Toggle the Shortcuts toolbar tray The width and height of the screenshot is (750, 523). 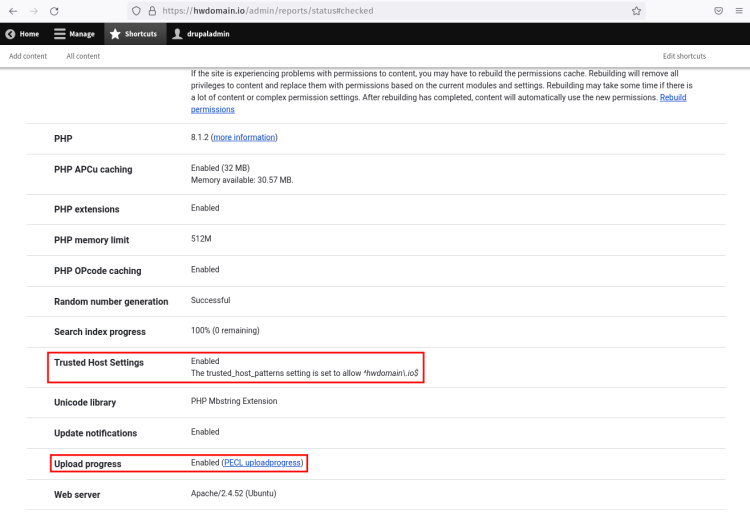(x=132, y=34)
